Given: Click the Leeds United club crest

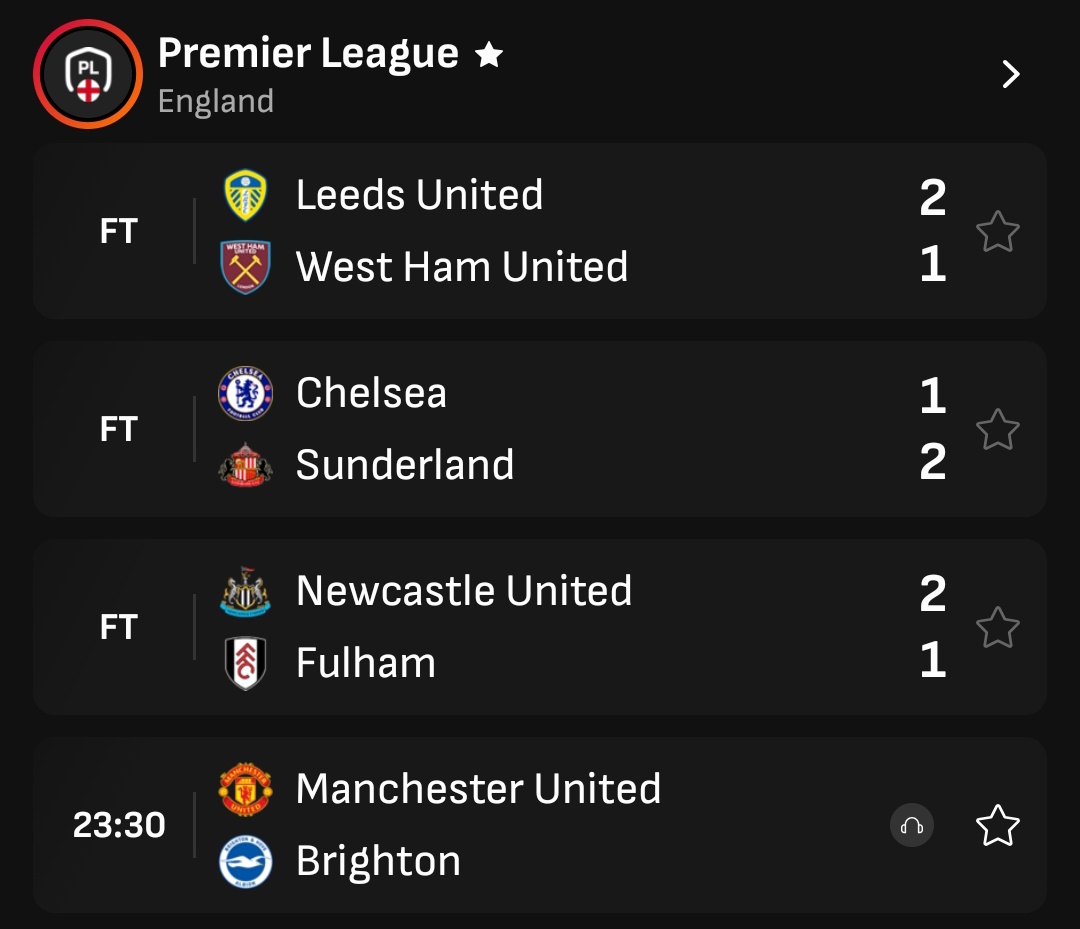Looking at the screenshot, I should click(x=245, y=195).
